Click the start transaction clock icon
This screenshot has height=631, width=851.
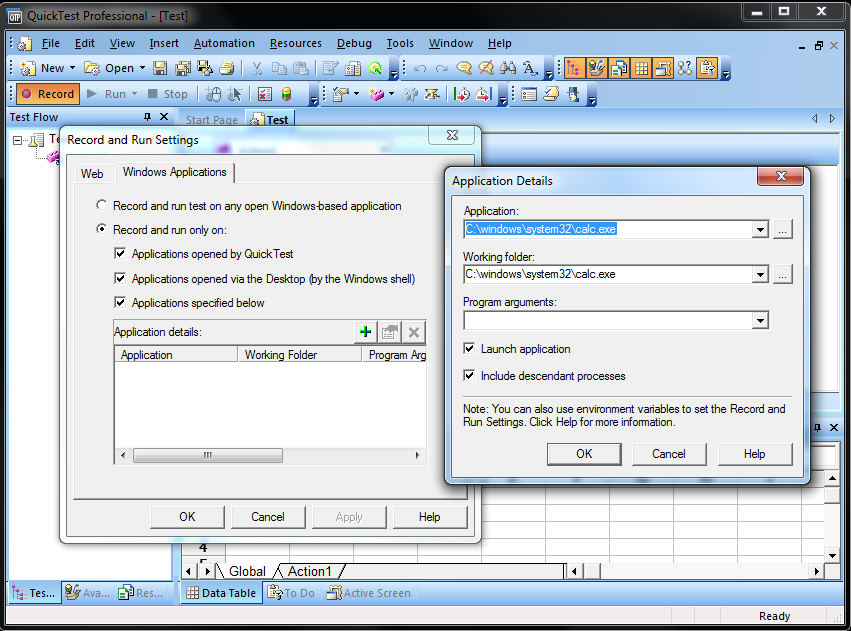pyautogui.click(x=461, y=94)
